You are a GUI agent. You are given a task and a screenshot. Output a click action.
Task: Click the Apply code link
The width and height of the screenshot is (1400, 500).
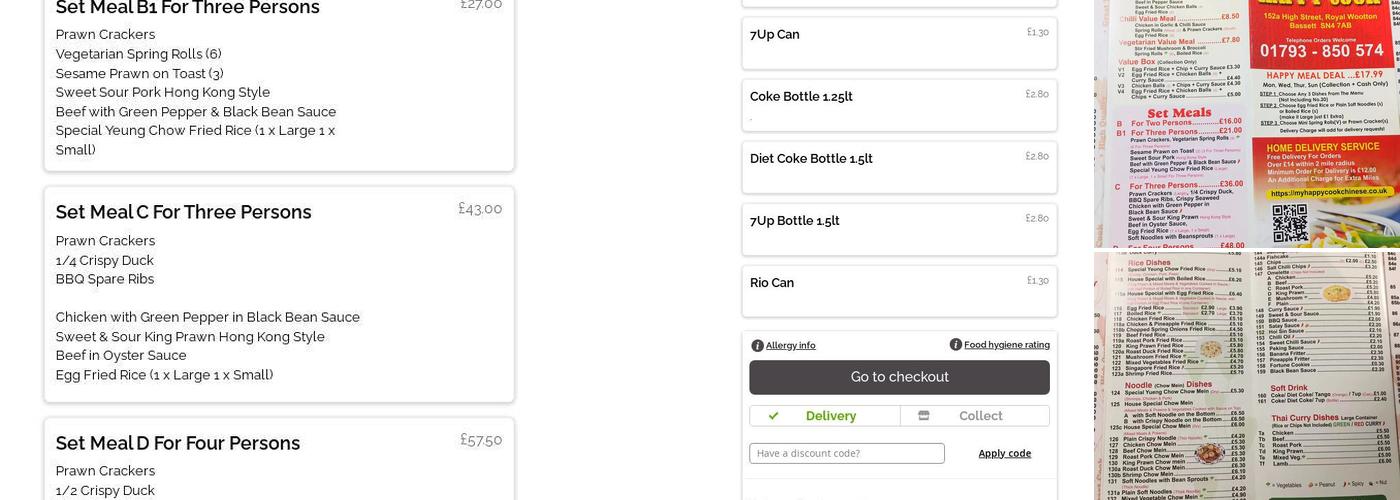point(1004,453)
